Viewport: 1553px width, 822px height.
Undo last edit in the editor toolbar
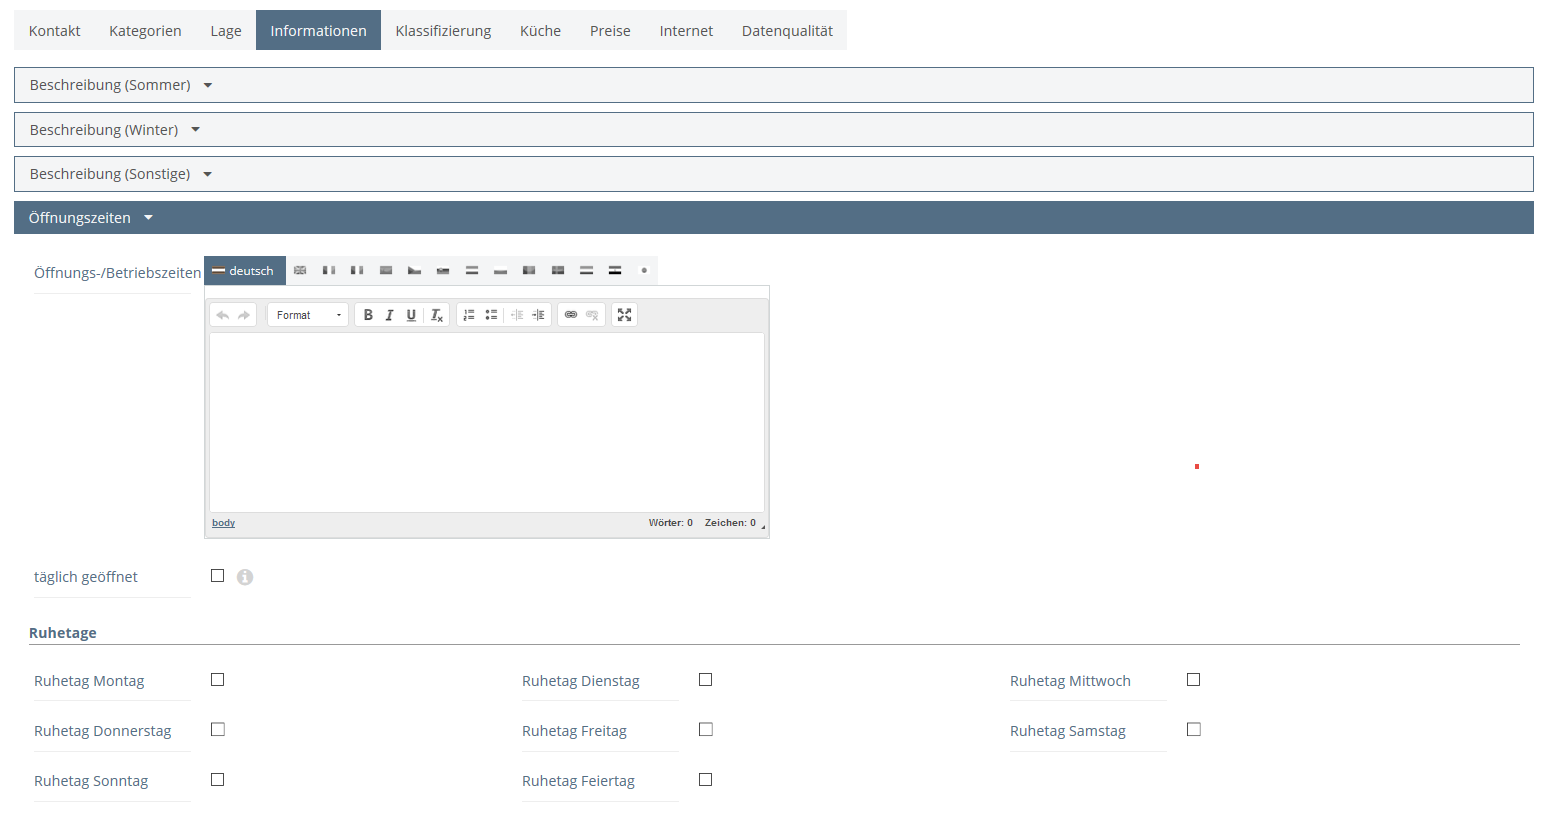click(x=222, y=315)
